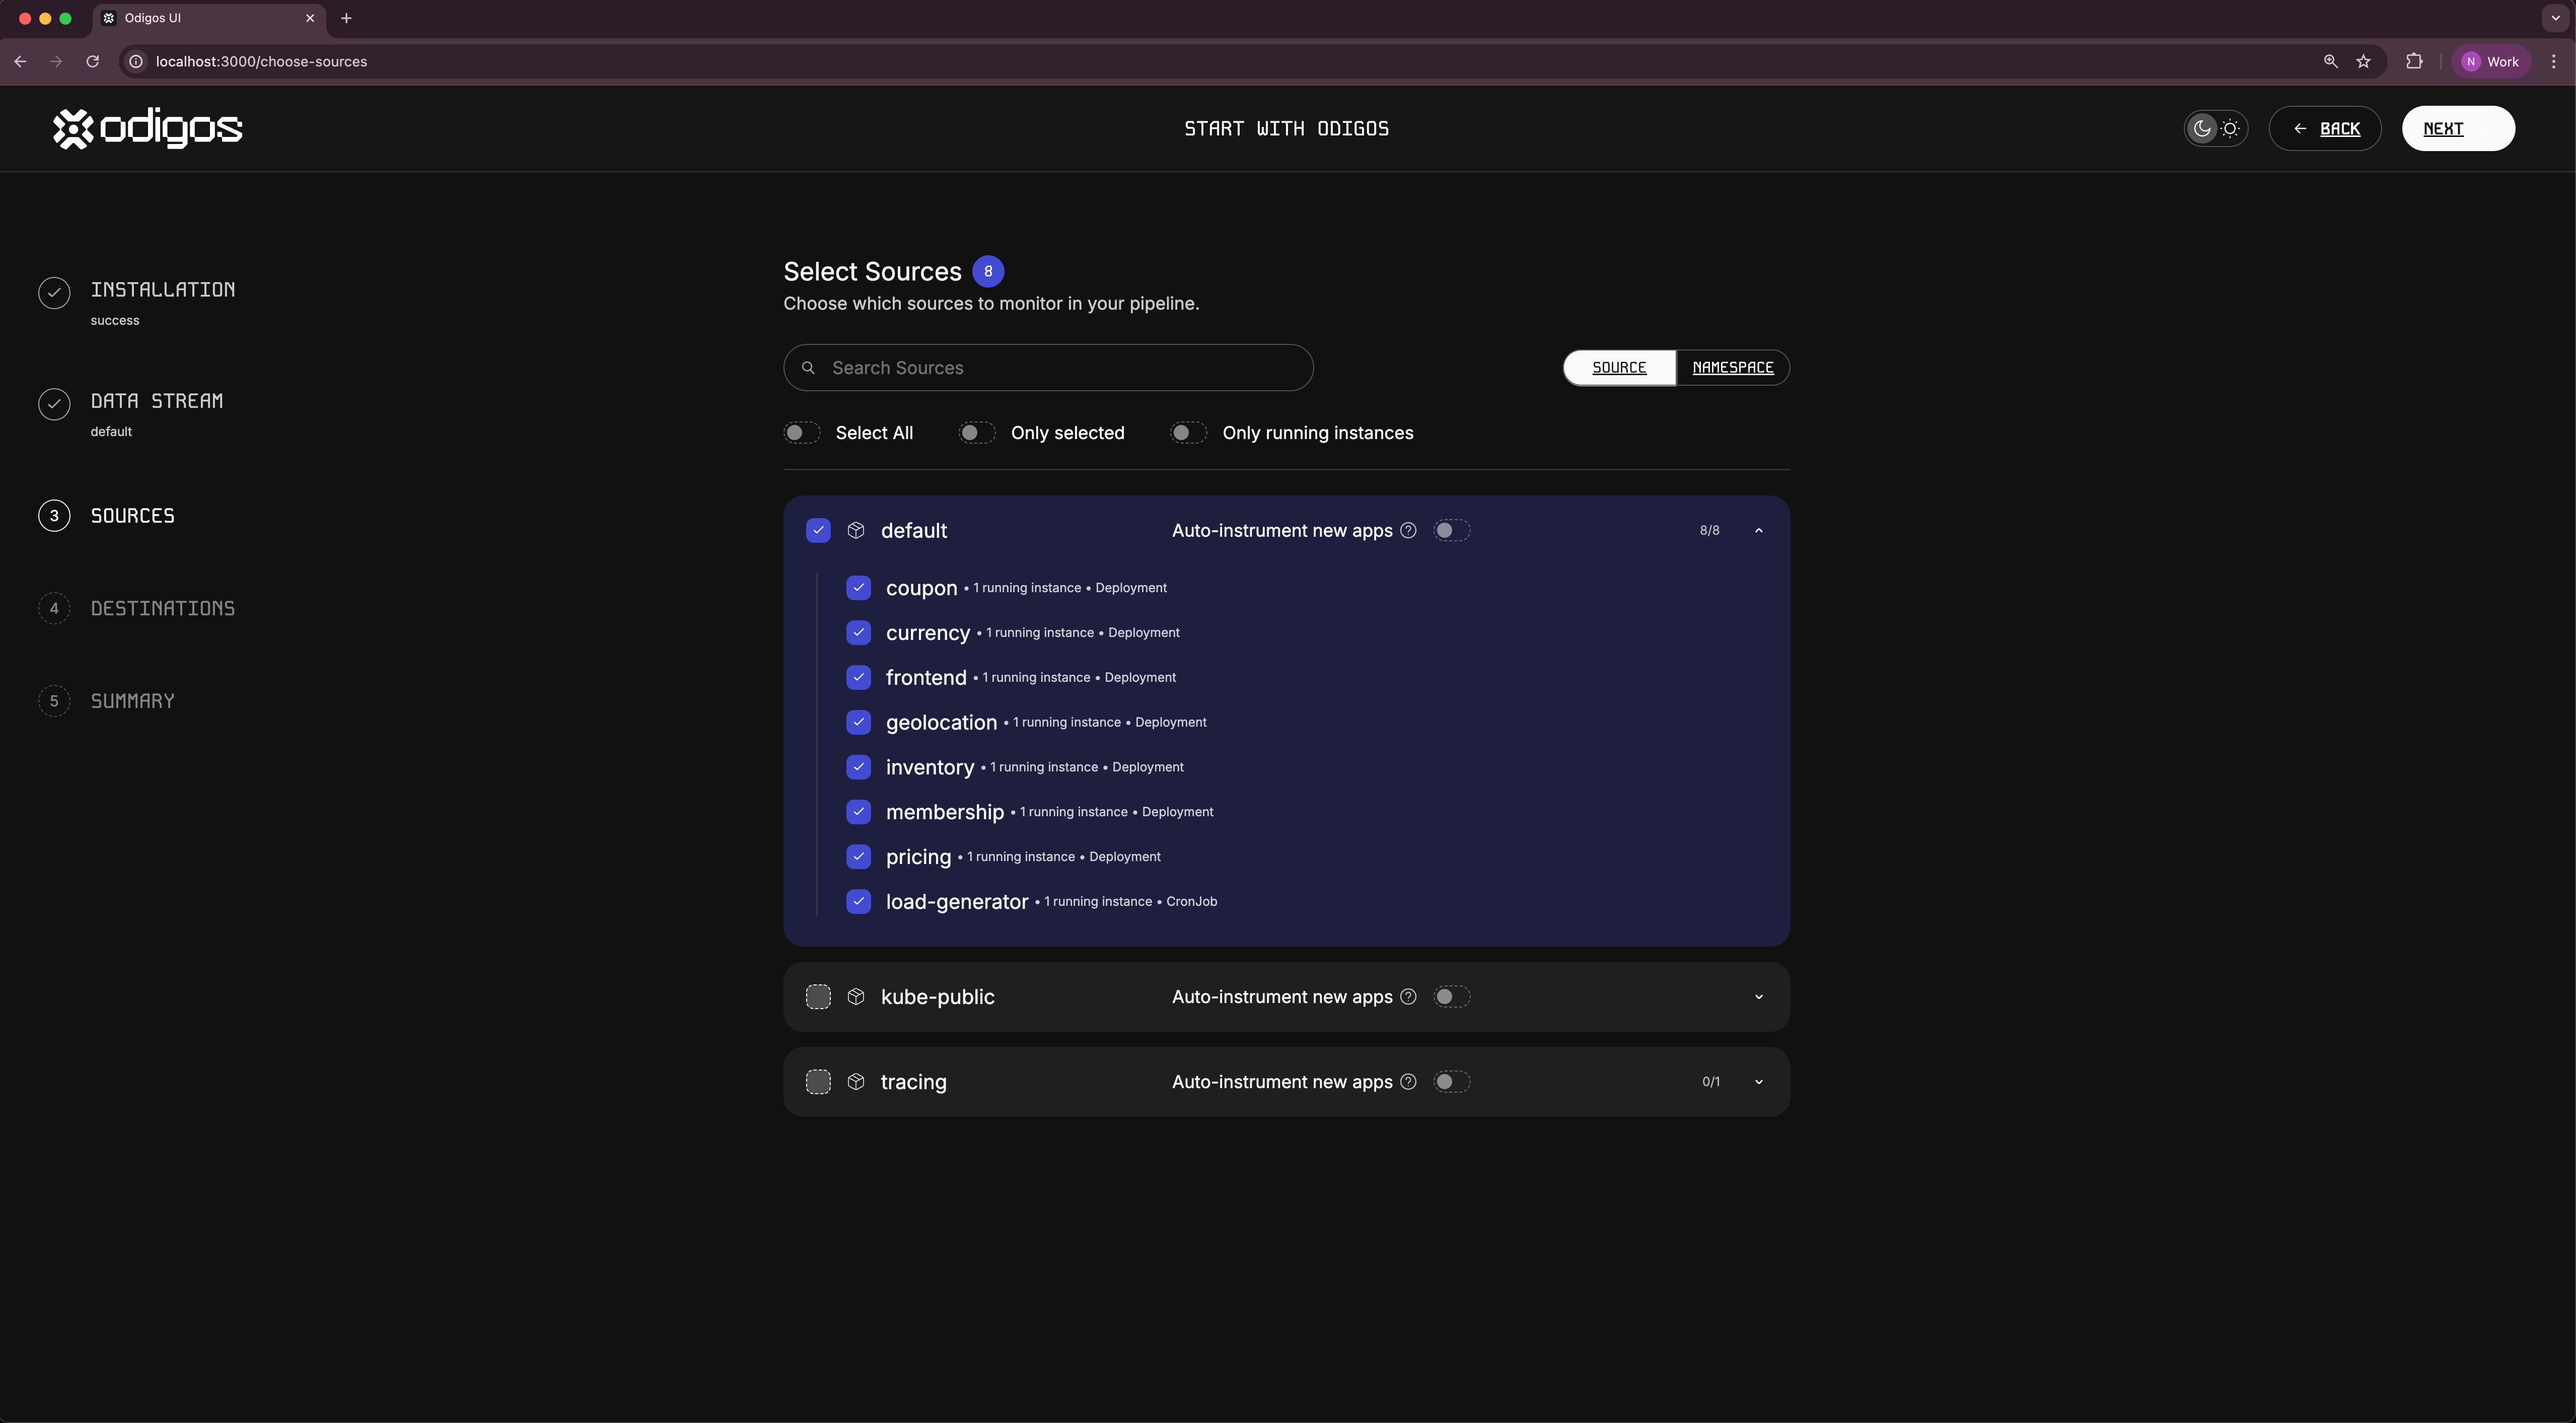The image size is (2576, 1423).
Task: Open the browser extensions puzzle icon
Action: (x=2414, y=61)
